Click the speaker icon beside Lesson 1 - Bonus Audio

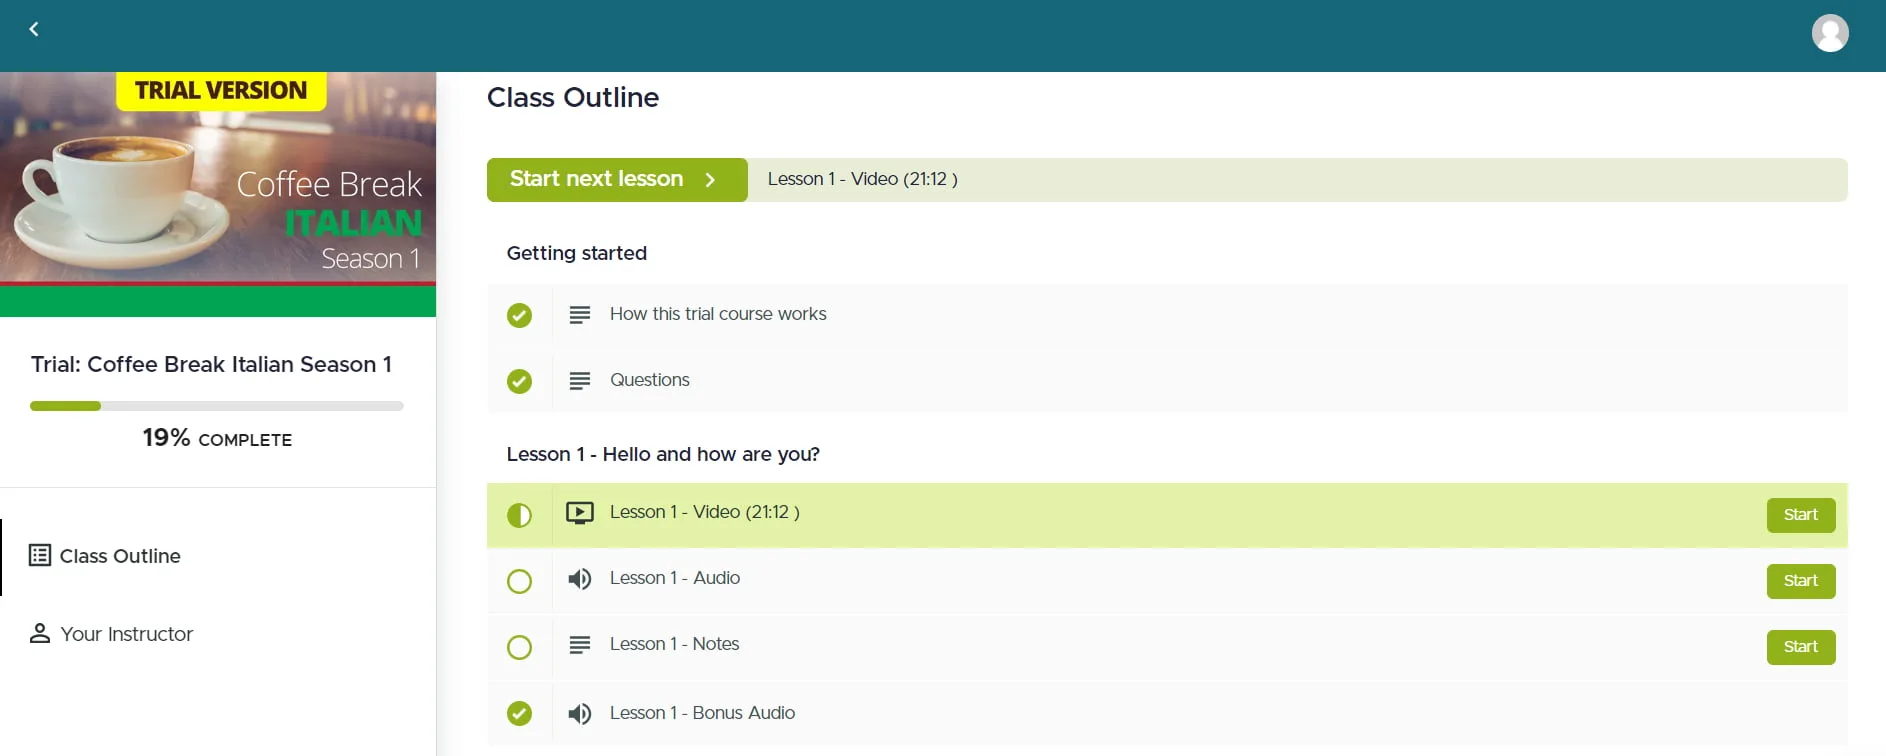click(x=580, y=713)
